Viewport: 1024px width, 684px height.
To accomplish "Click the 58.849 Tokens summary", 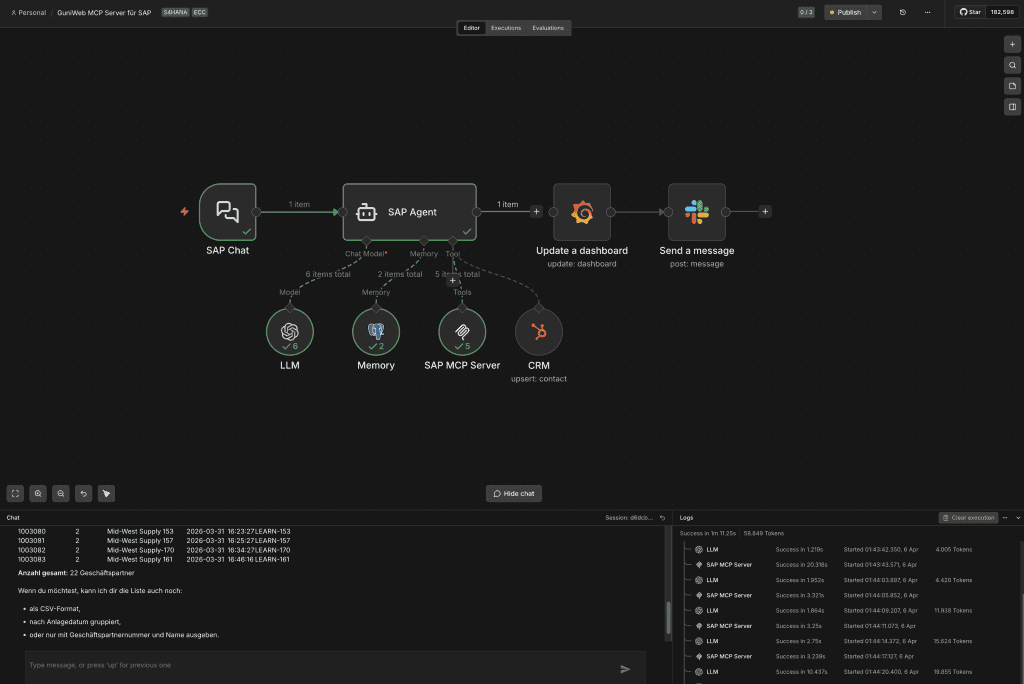I will pos(763,534).
